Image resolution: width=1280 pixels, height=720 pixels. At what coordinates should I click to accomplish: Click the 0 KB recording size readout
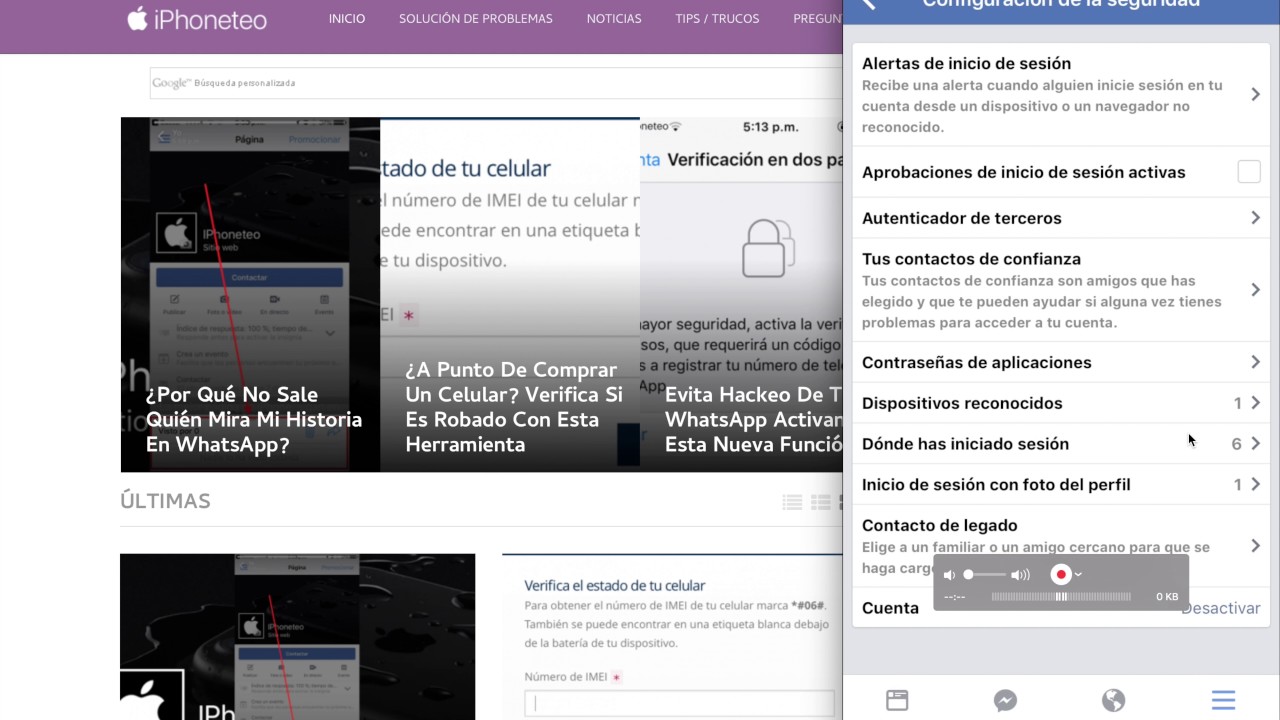tap(1167, 597)
